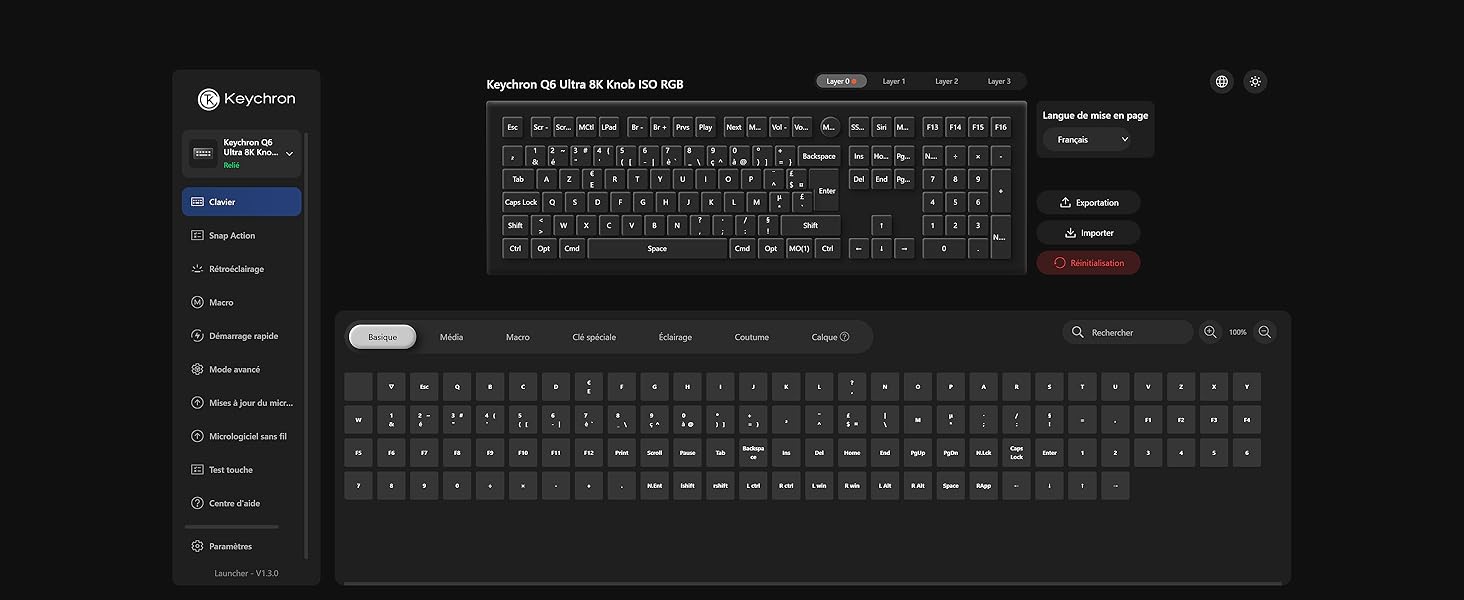
Task: Click the Importer button
Action: 1088,233
